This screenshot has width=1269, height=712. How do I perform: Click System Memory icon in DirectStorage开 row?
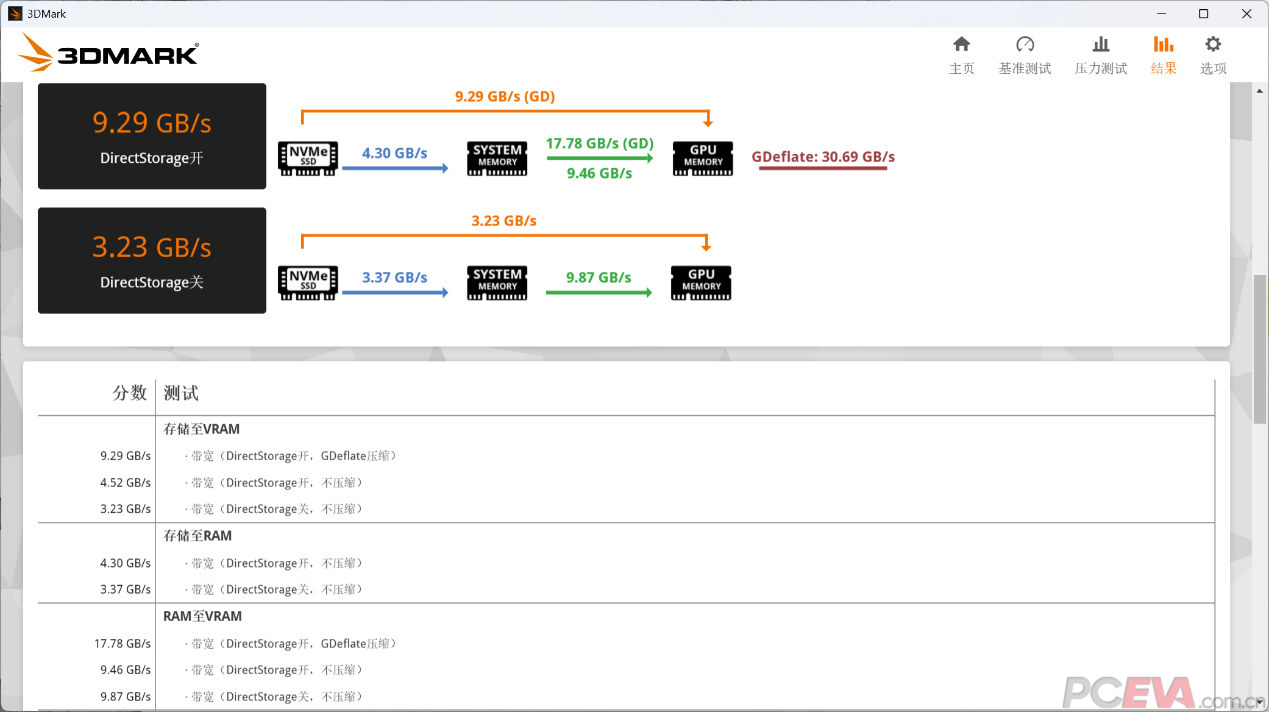click(497, 158)
